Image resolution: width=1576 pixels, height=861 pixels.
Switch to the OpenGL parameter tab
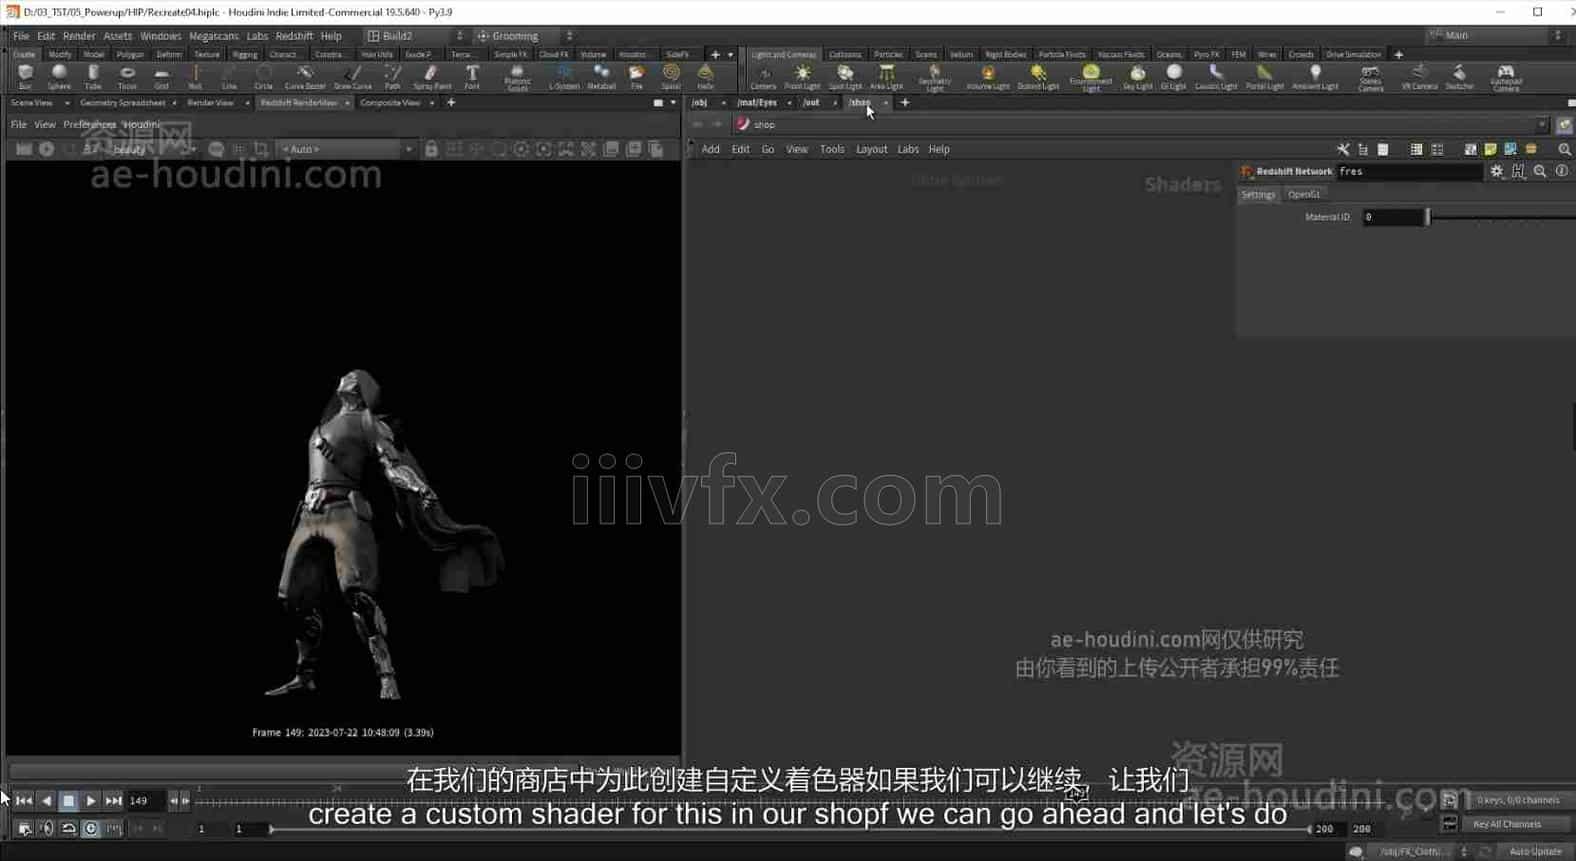1303,194
